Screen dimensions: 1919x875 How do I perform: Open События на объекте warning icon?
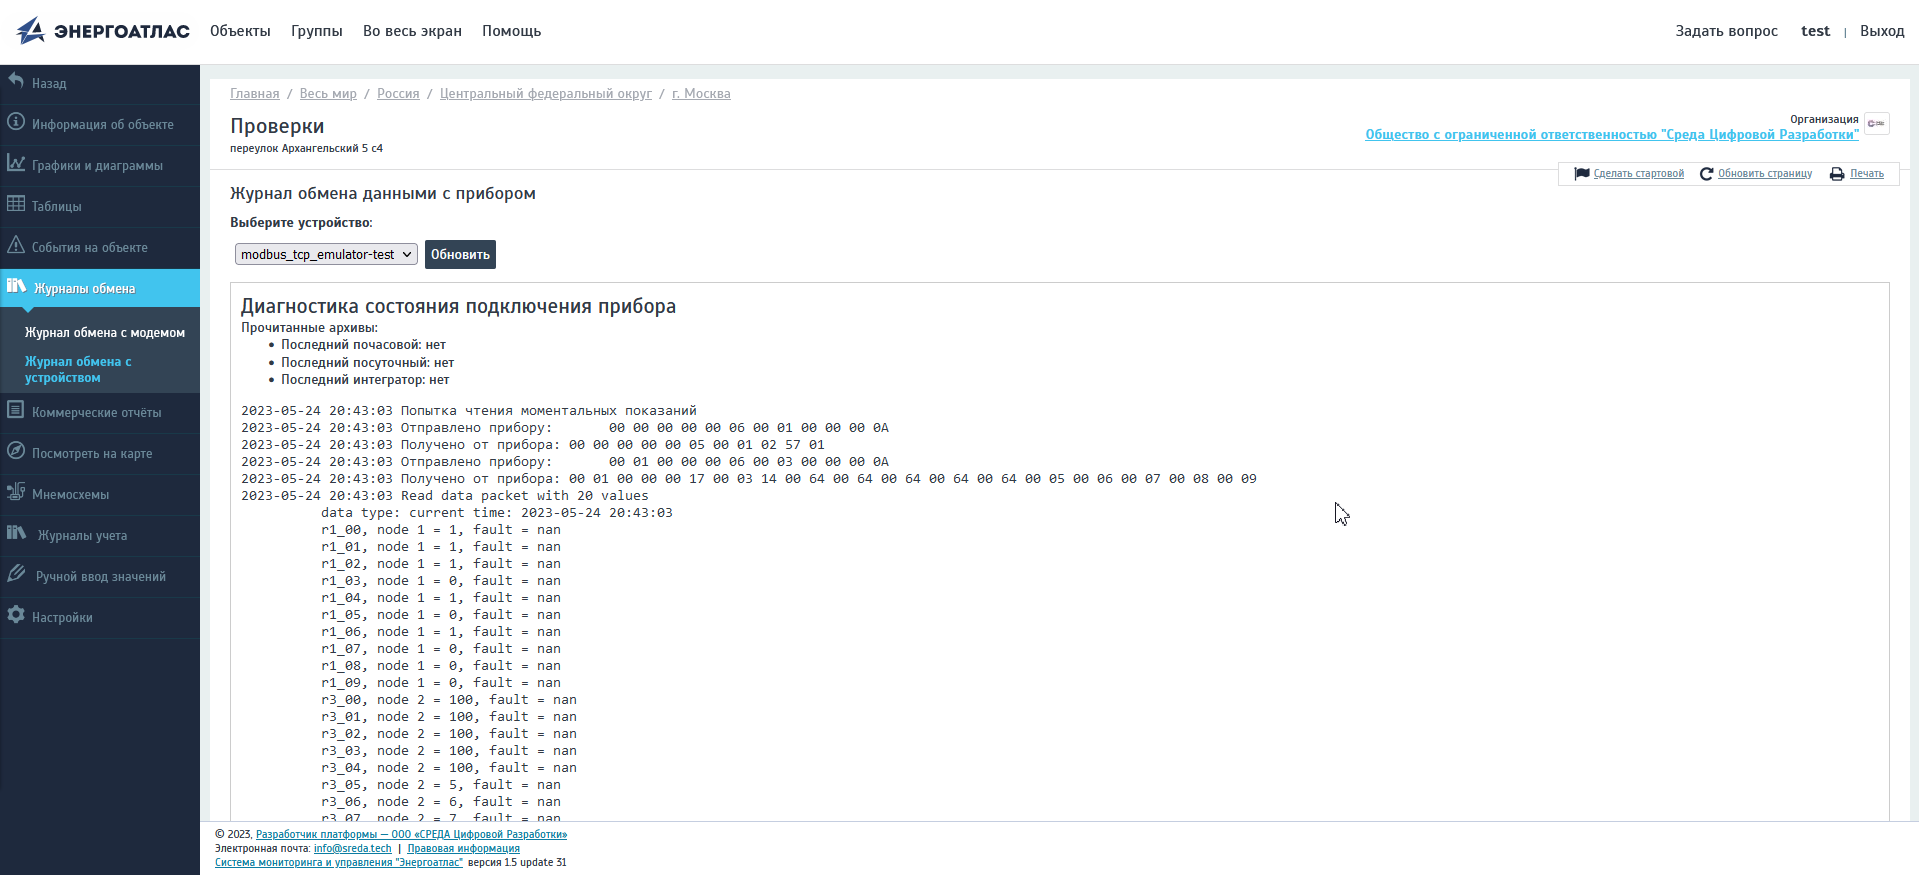tap(16, 245)
